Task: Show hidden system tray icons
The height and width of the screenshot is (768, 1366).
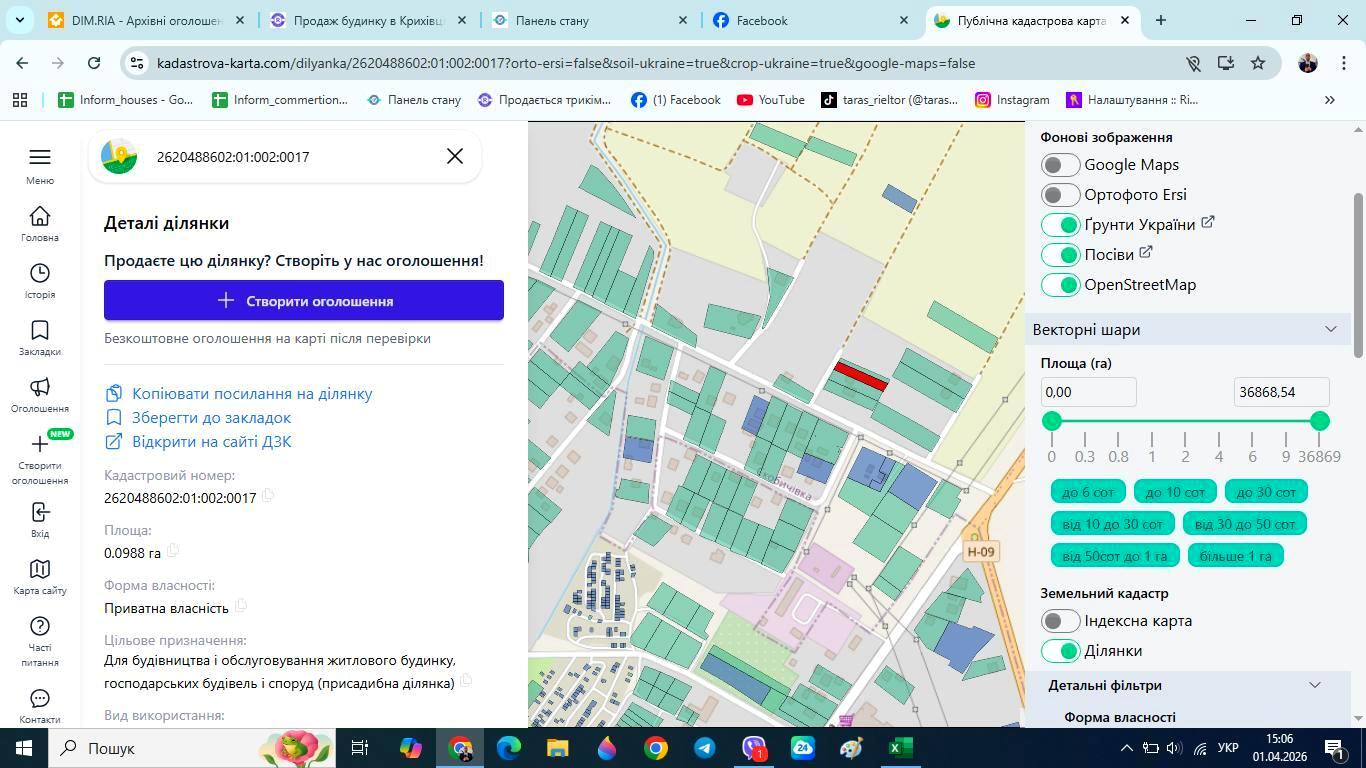Action: pos(1126,748)
